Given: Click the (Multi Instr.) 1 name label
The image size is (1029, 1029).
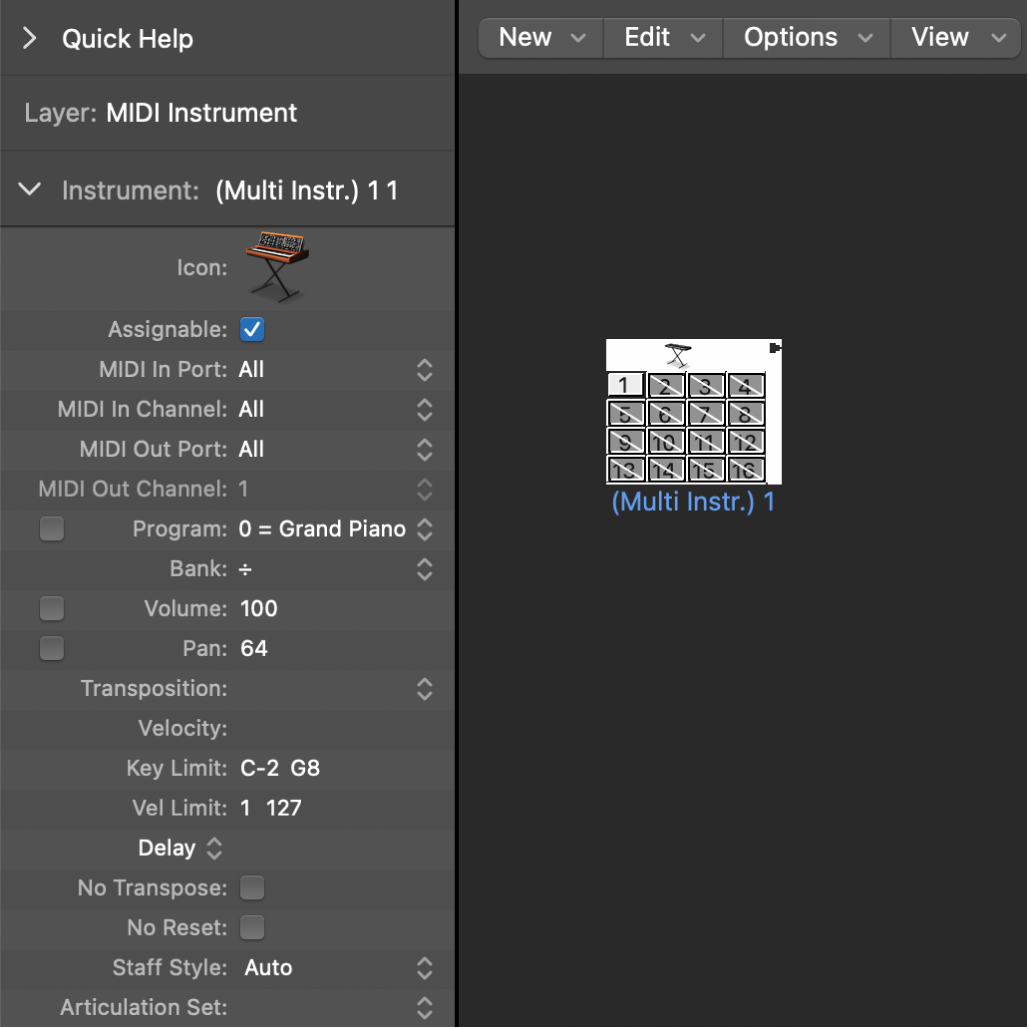Looking at the screenshot, I should [x=692, y=501].
